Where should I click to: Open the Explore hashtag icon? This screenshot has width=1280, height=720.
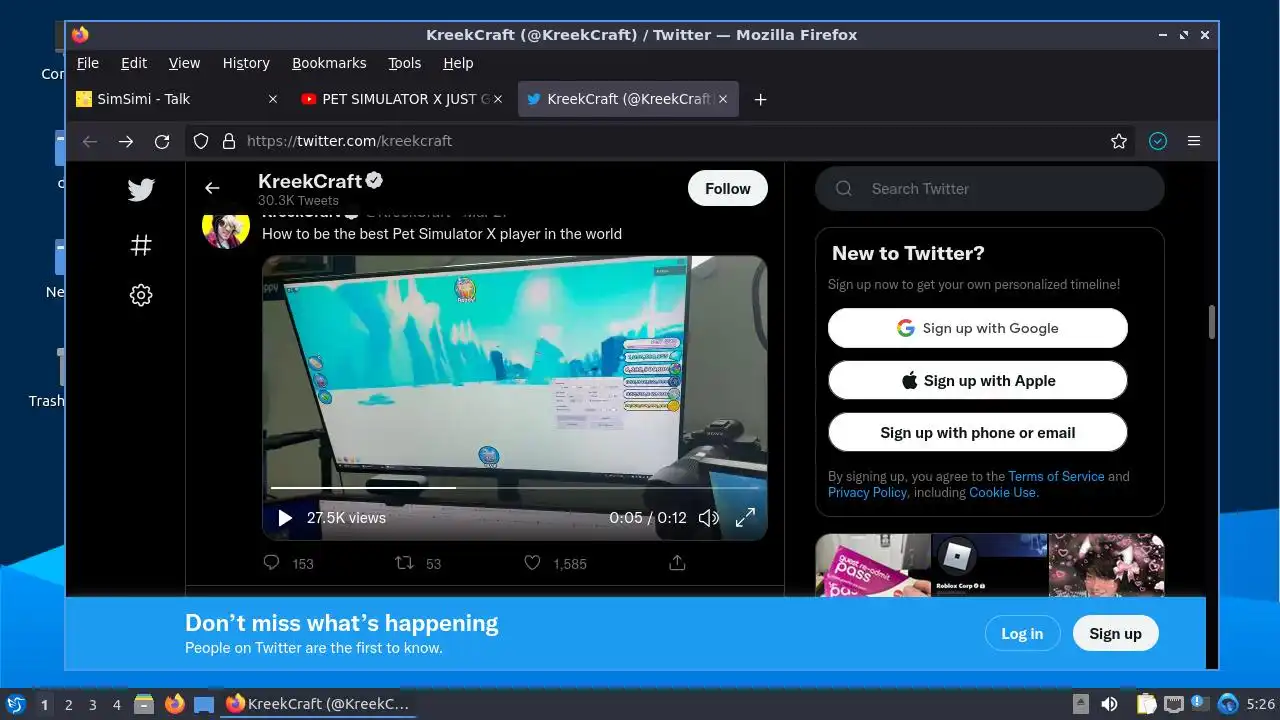pos(141,244)
